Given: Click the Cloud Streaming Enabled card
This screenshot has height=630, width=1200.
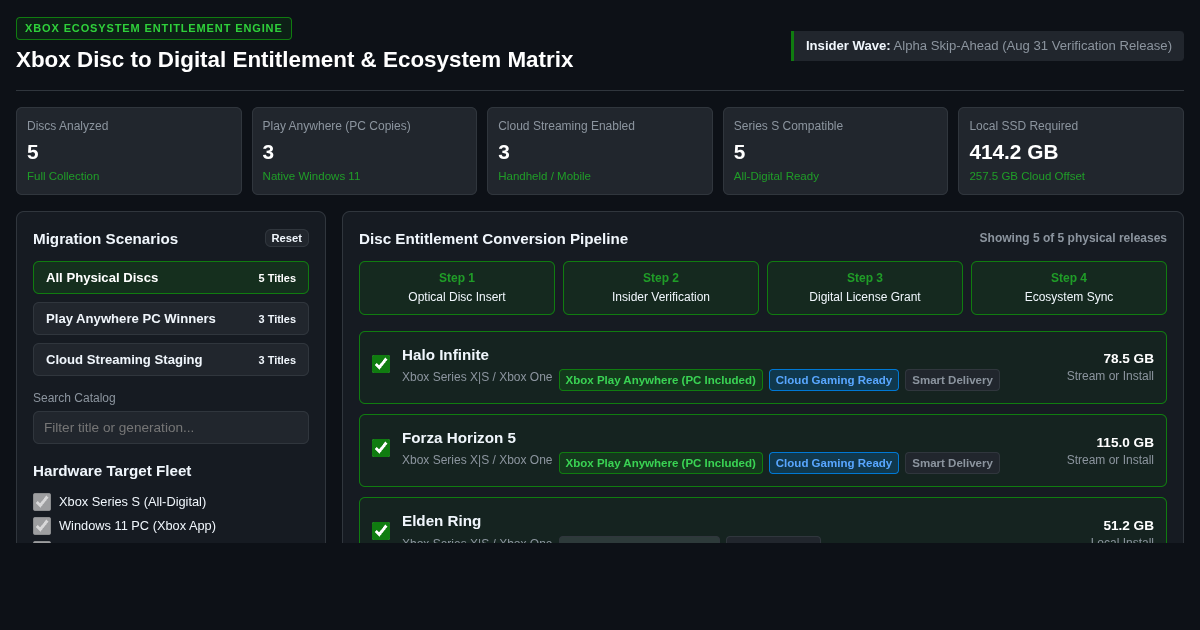Looking at the screenshot, I should (600, 151).
